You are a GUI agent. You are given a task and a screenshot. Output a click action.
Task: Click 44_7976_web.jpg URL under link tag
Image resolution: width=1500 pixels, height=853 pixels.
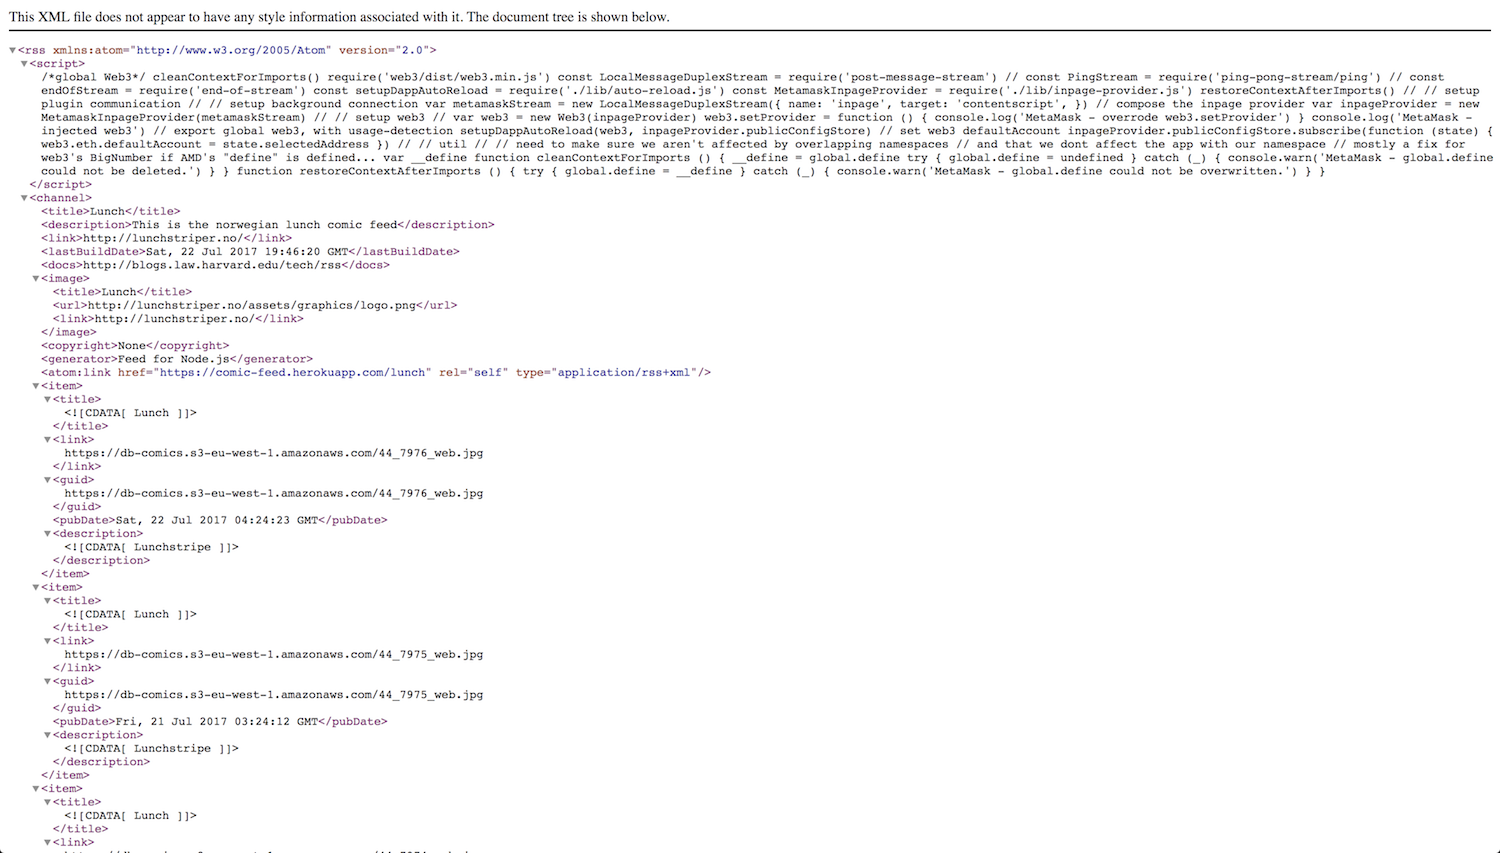coord(274,453)
